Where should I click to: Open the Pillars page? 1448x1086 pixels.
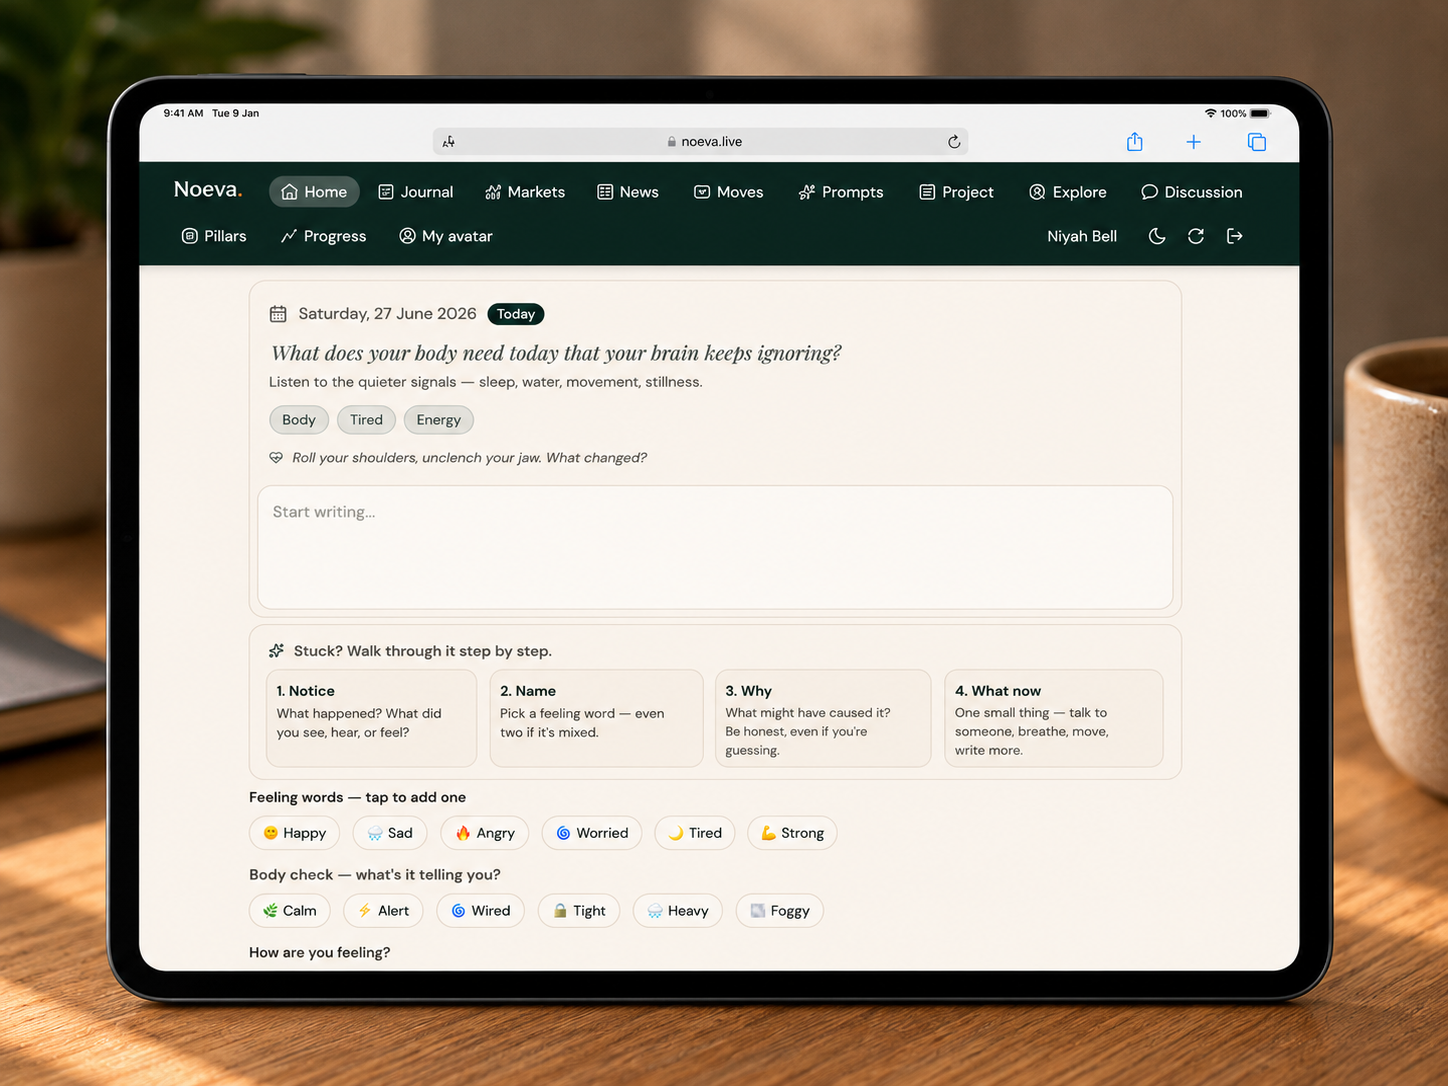point(214,236)
